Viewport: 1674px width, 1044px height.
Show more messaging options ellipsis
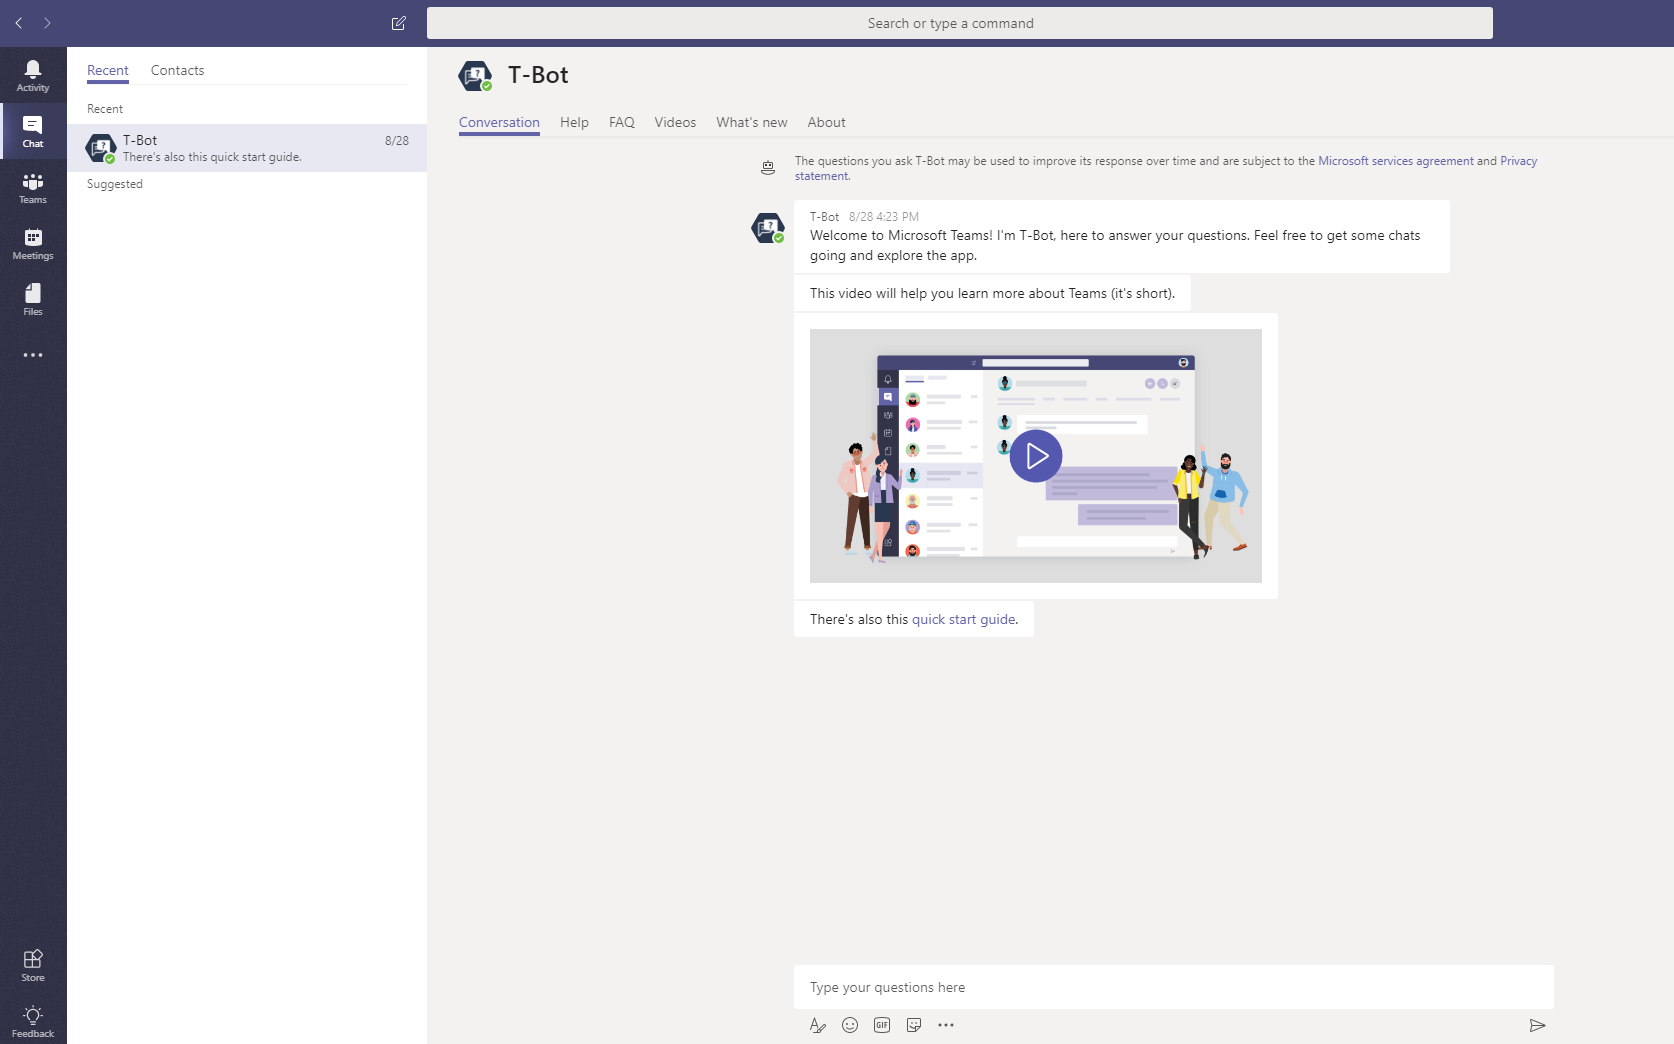946,1025
